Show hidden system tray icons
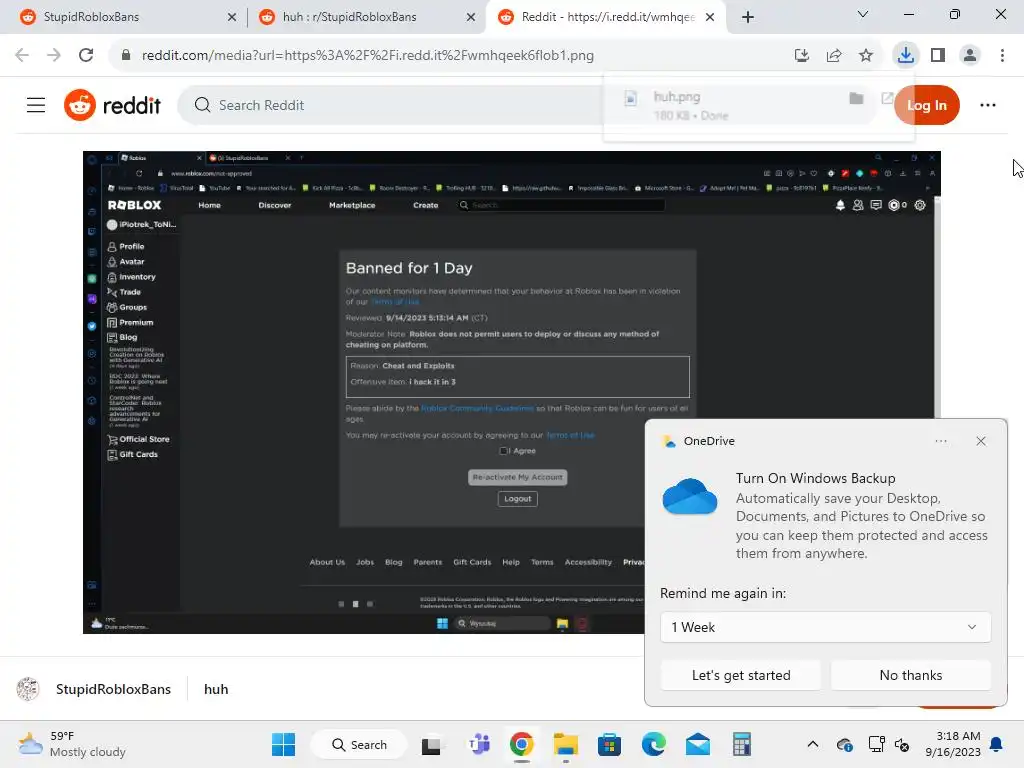The image size is (1024, 768). [812, 744]
